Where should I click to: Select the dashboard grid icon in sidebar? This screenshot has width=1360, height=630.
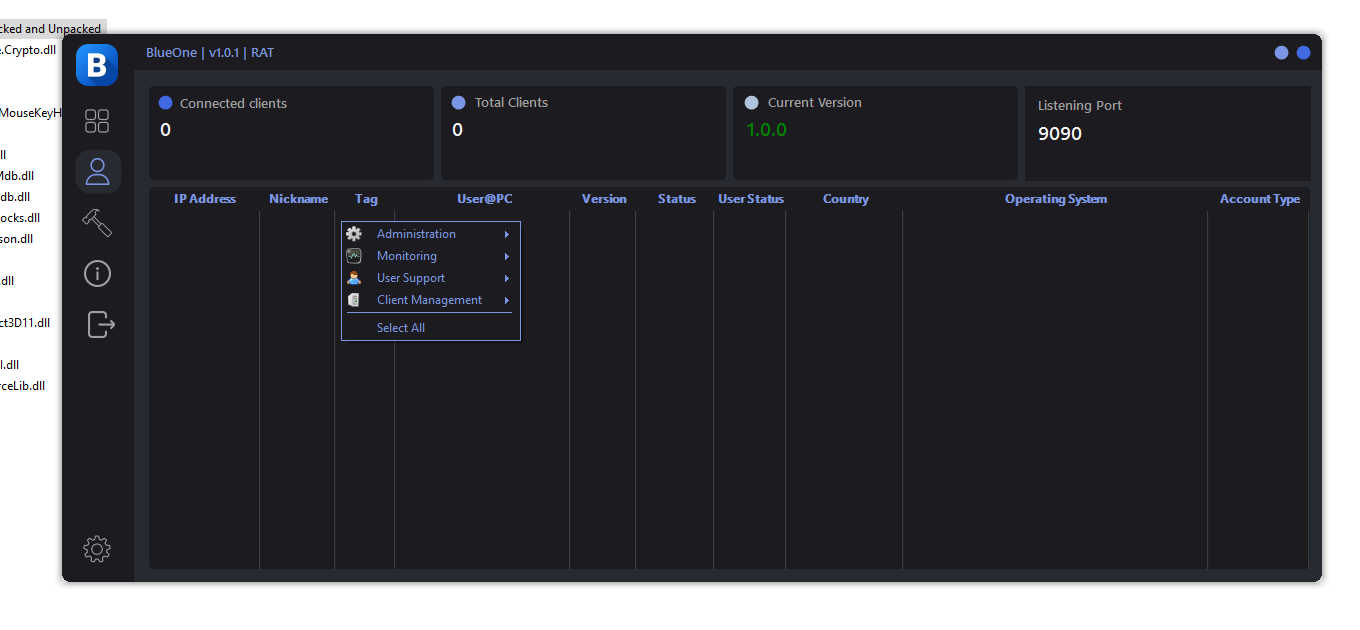(x=97, y=120)
